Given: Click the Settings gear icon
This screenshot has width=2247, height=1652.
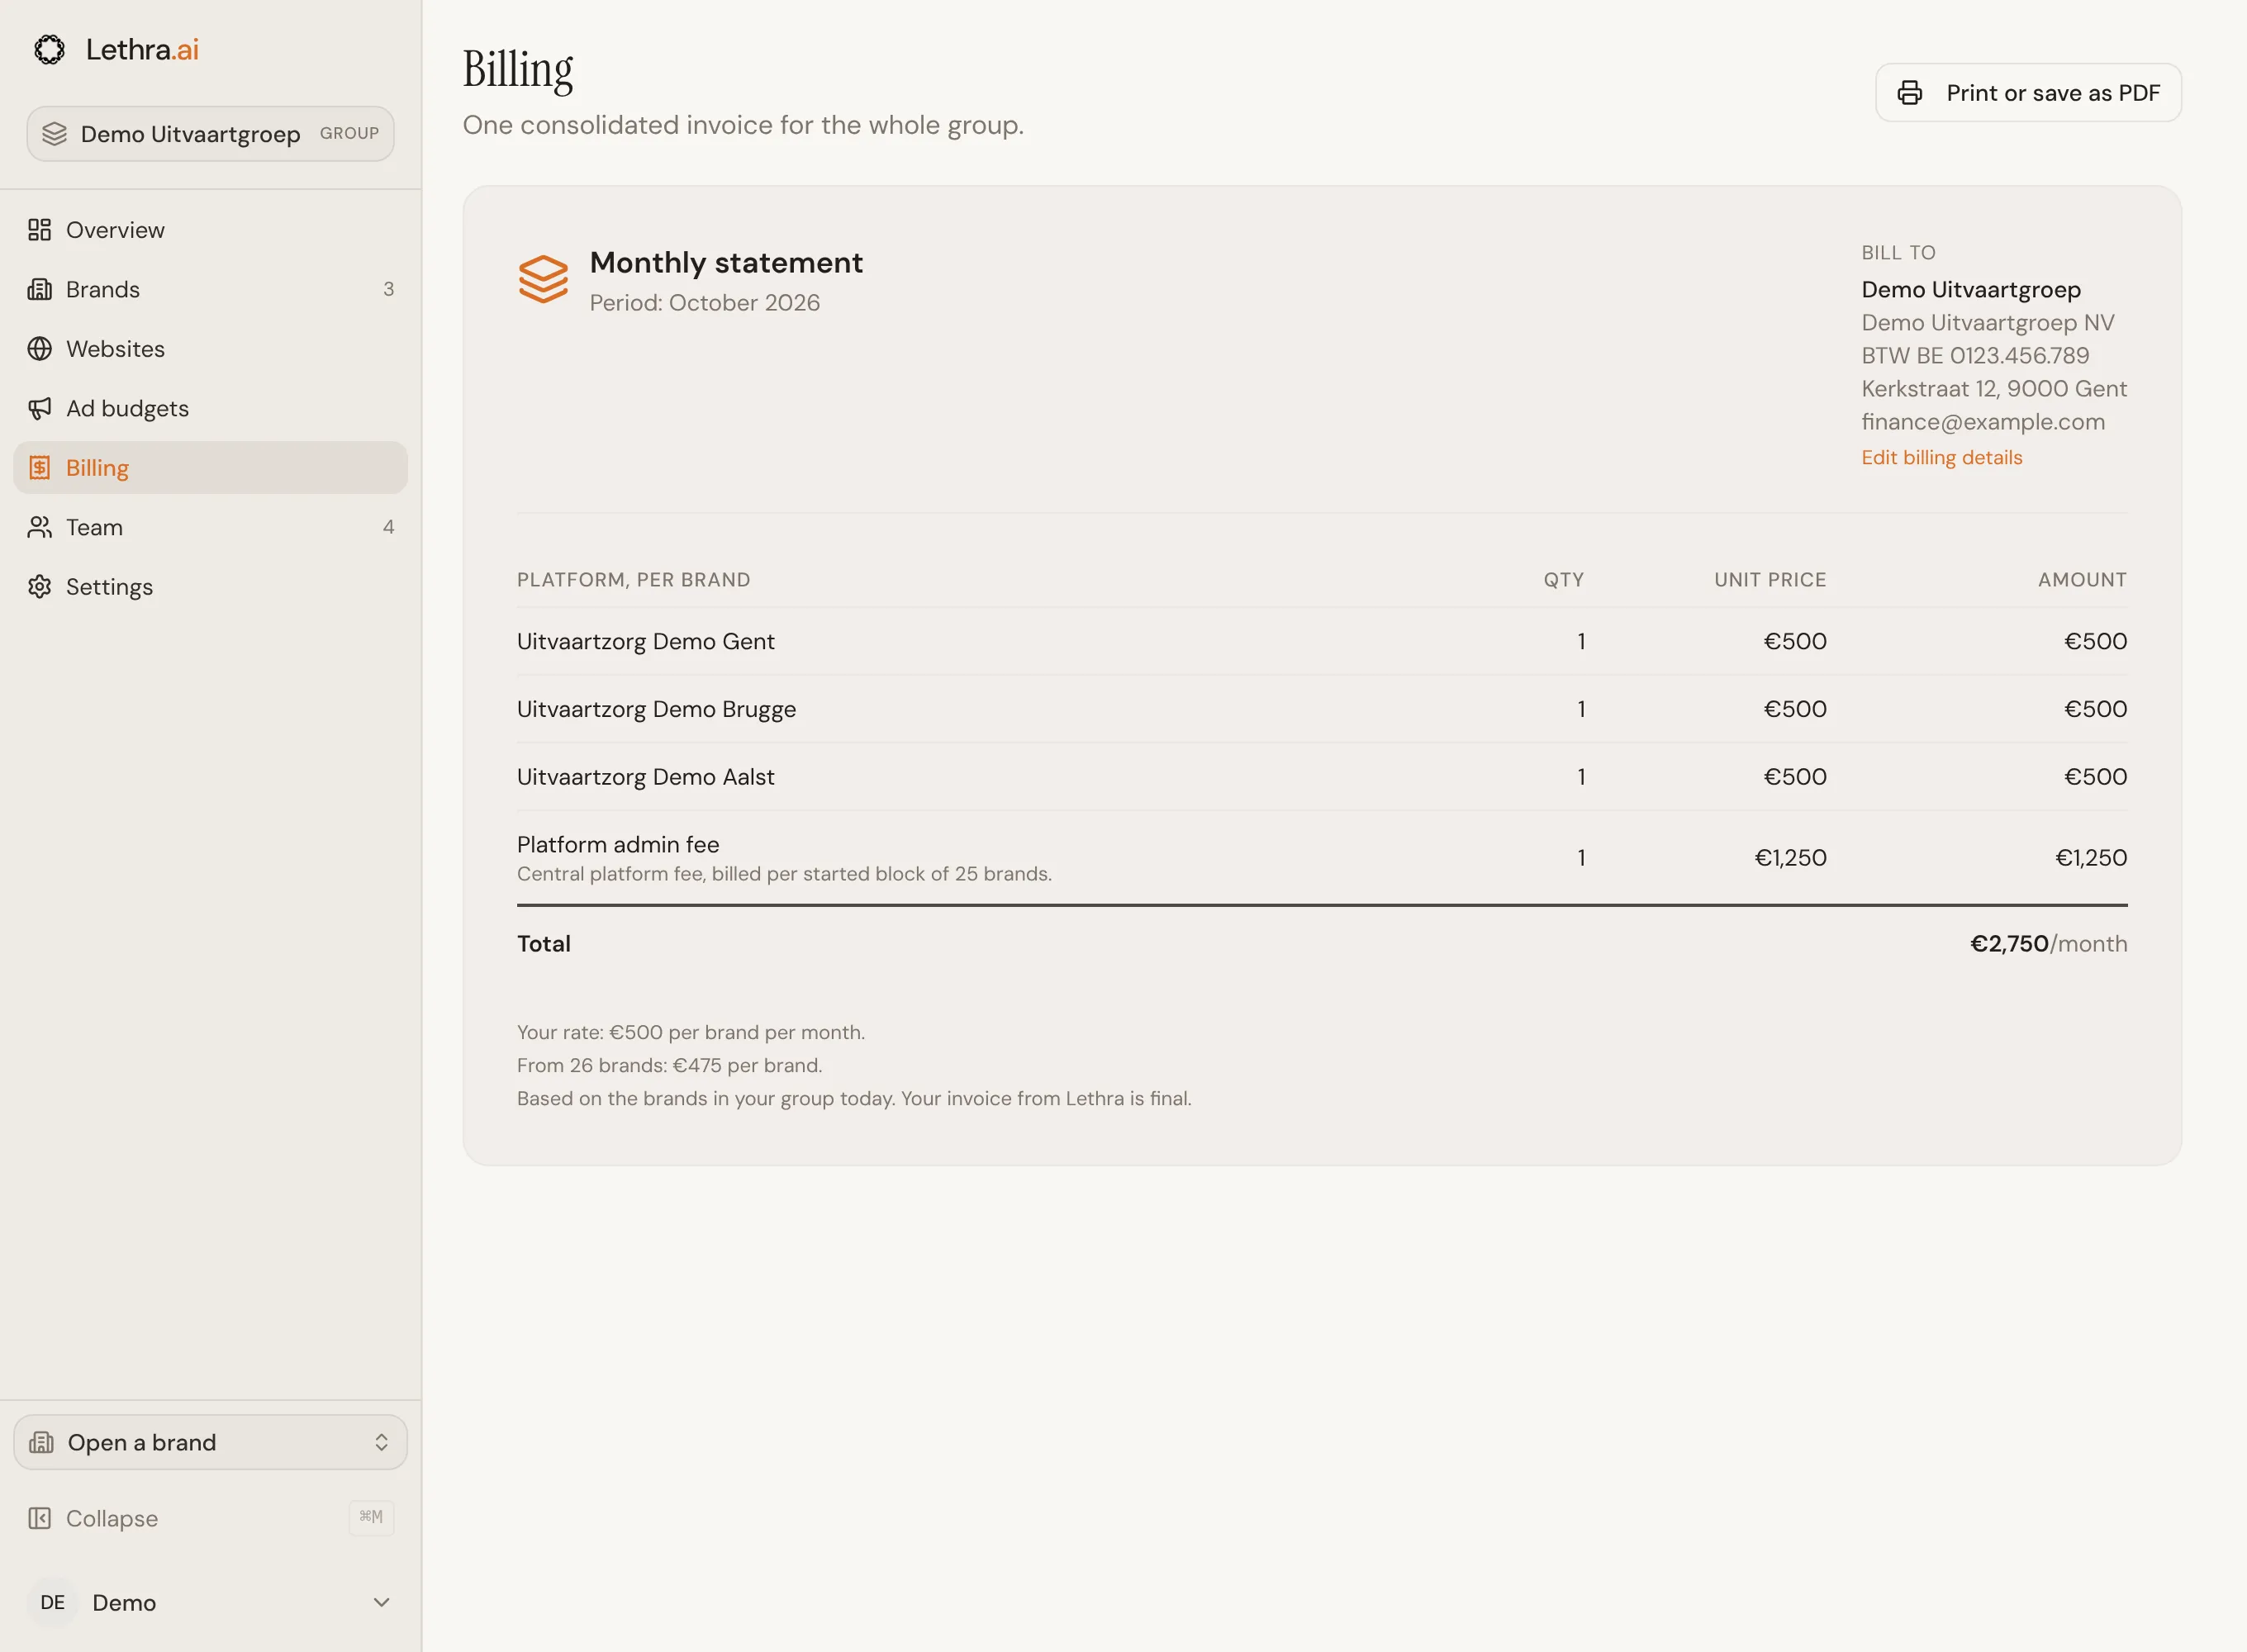Looking at the screenshot, I should 39,587.
